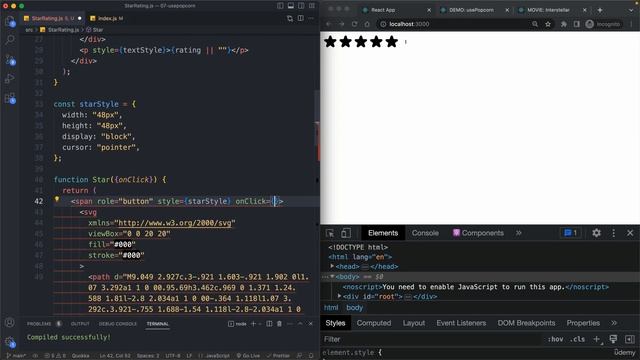Maximize terminal panel with chevron up
The image size is (640, 360).
click(x=300, y=324)
